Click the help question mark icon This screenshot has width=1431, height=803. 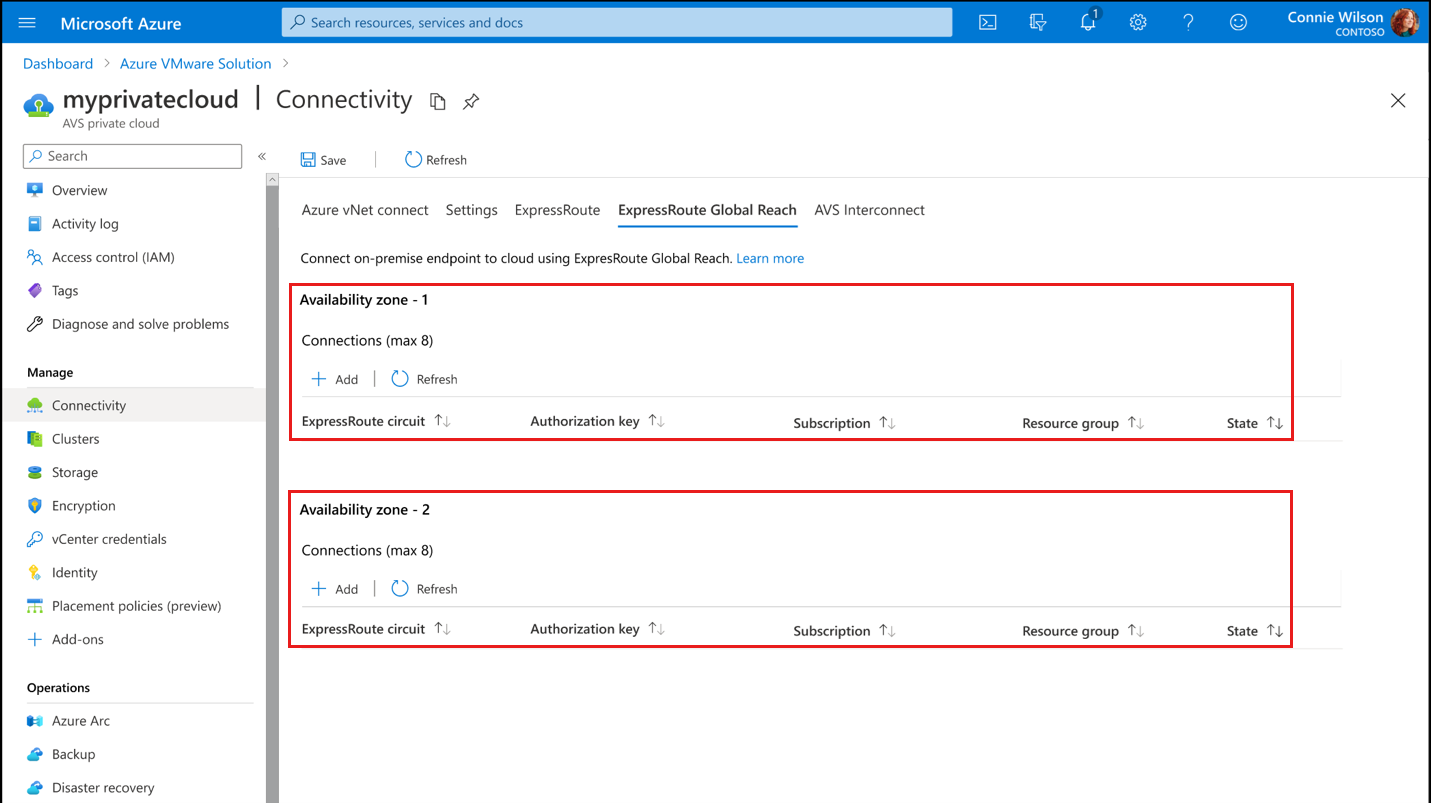[x=1188, y=22]
